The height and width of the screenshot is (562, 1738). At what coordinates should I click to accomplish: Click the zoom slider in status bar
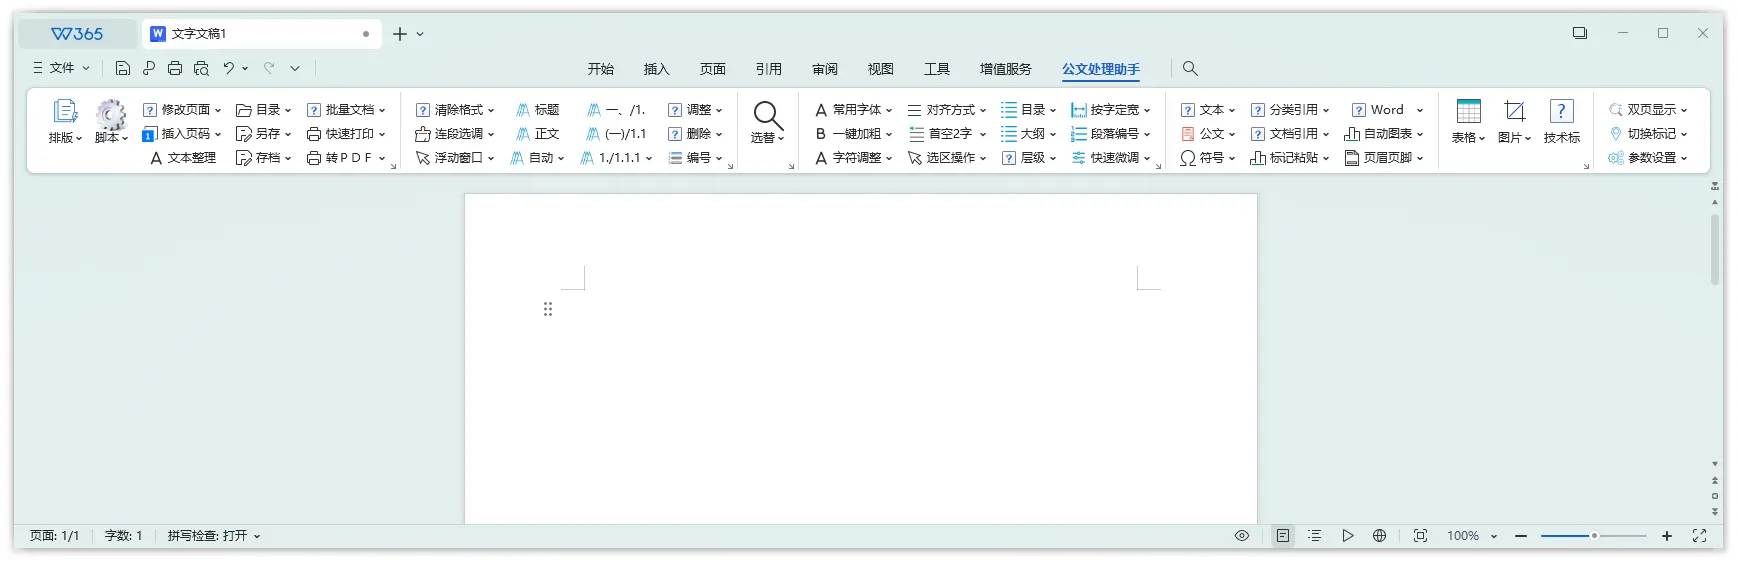pyautogui.click(x=1593, y=536)
